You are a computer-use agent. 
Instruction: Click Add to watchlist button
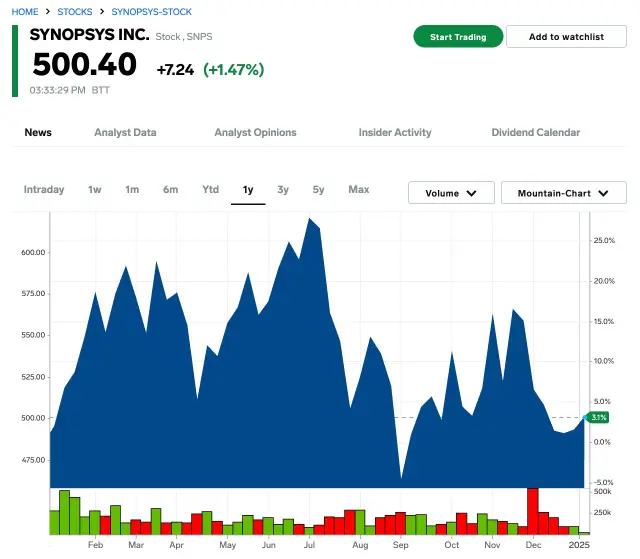[566, 37]
